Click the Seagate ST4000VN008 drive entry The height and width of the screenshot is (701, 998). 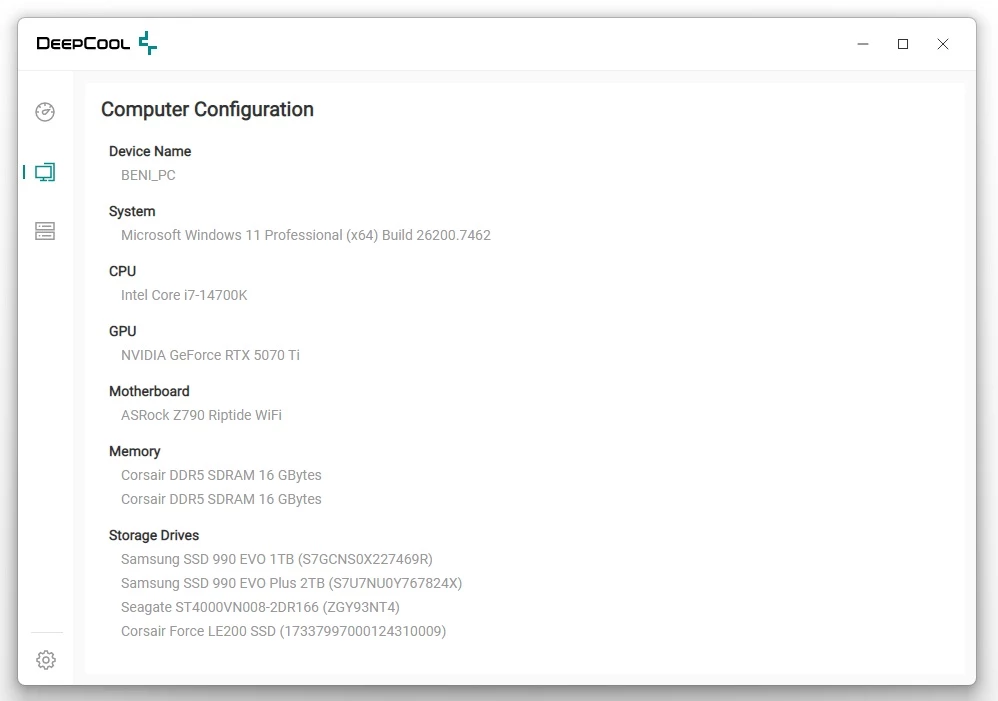click(x=260, y=607)
